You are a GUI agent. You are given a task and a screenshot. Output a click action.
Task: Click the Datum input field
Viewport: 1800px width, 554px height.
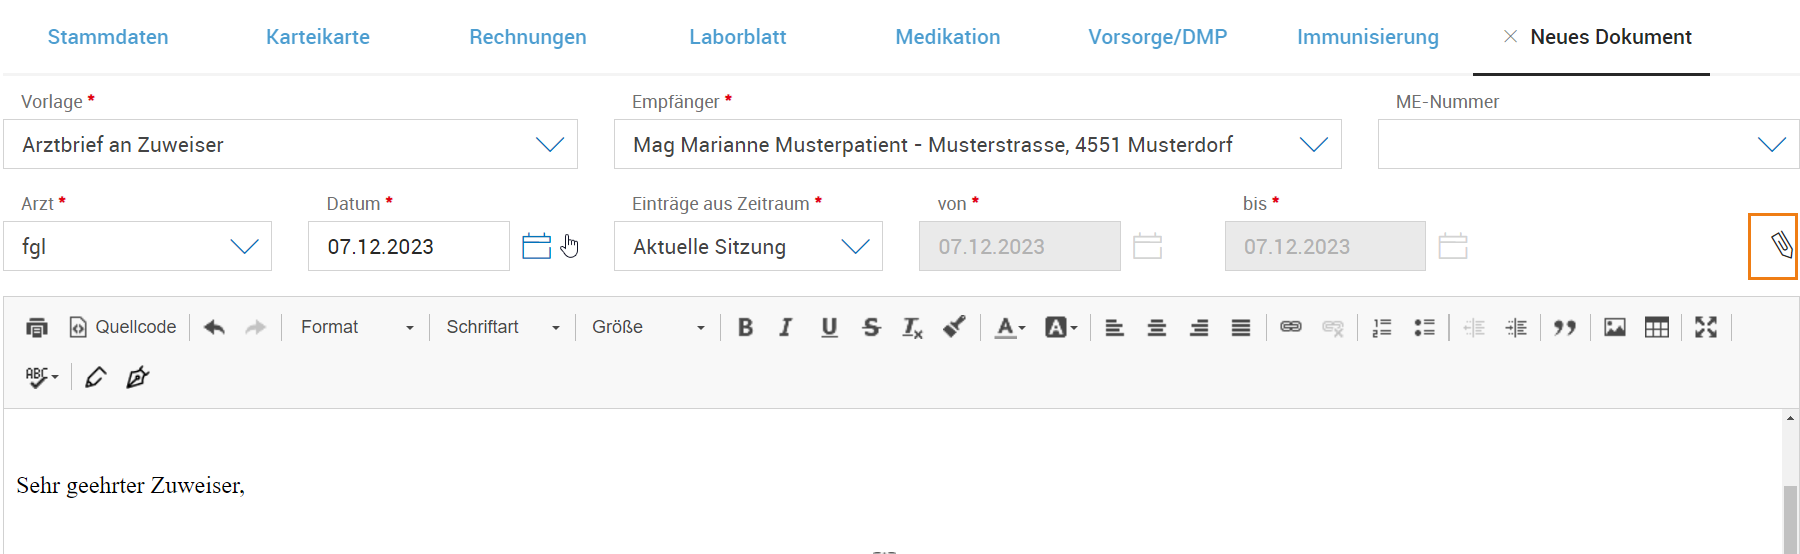[x=408, y=247]
